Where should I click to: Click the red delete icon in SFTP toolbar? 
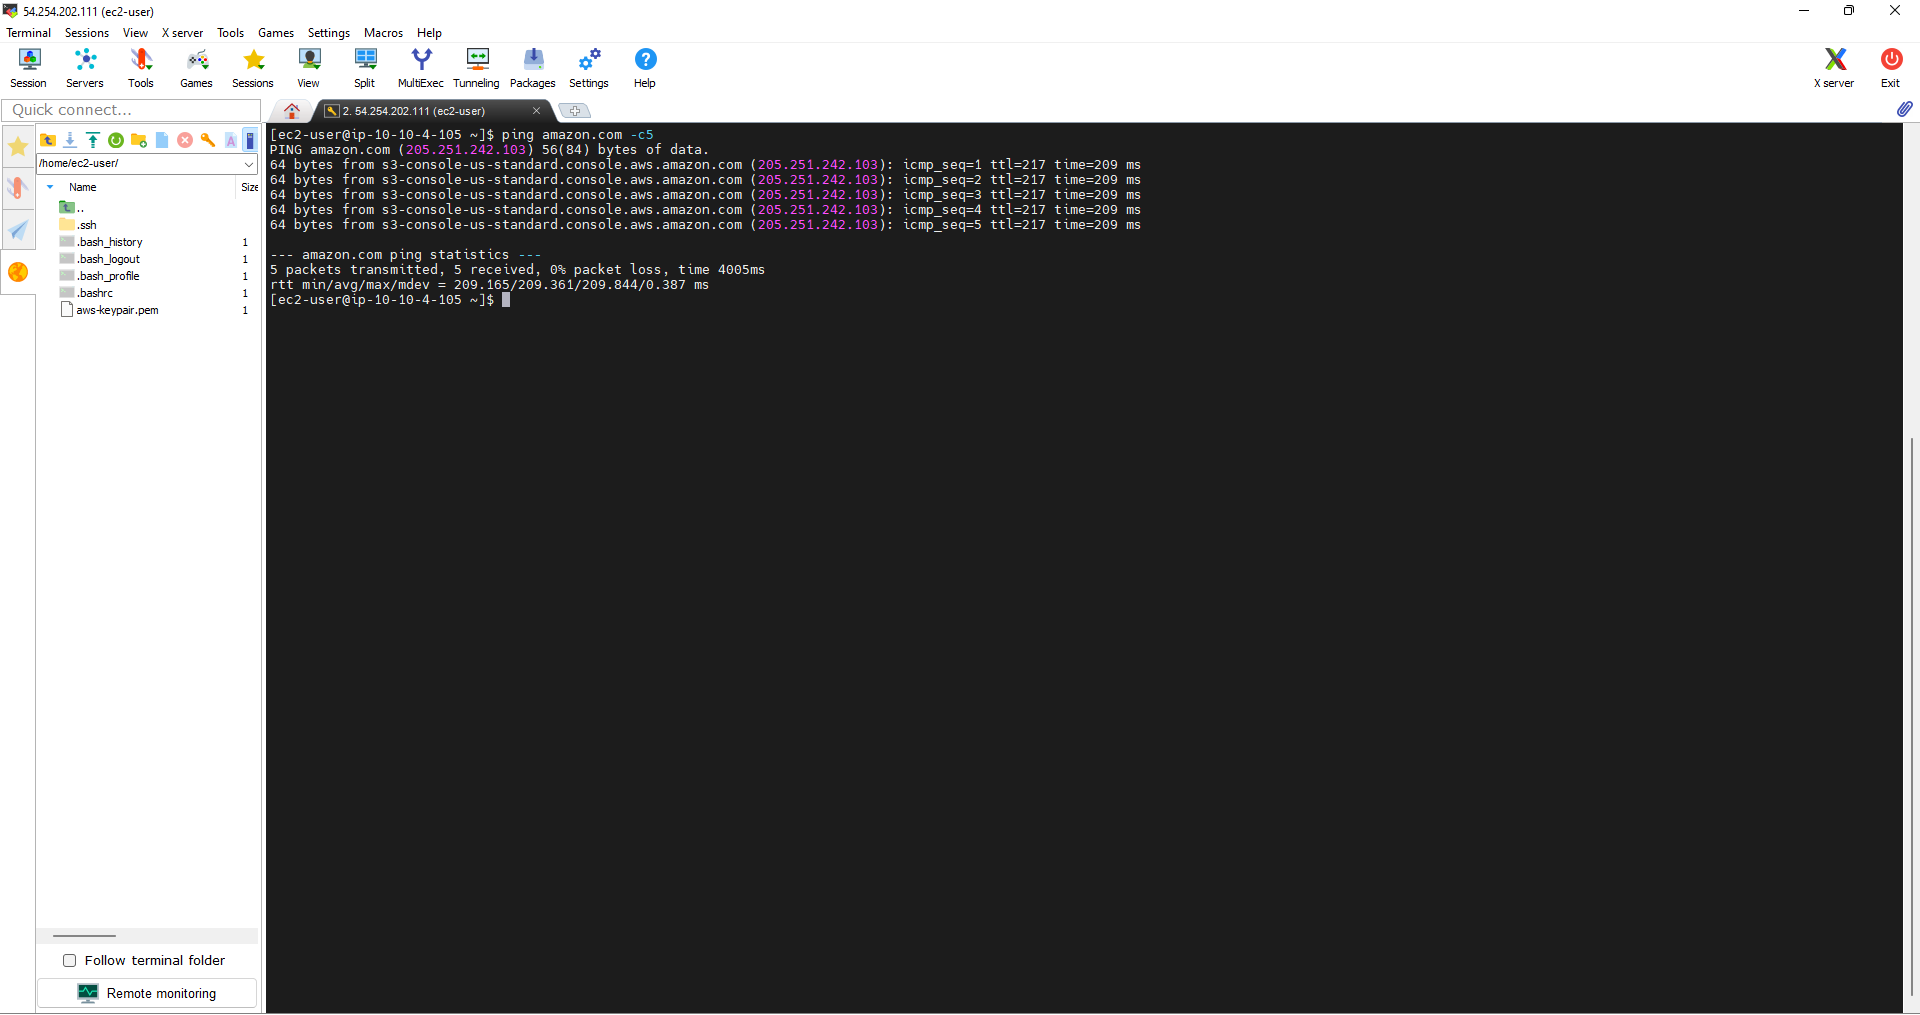coord(185,140)
